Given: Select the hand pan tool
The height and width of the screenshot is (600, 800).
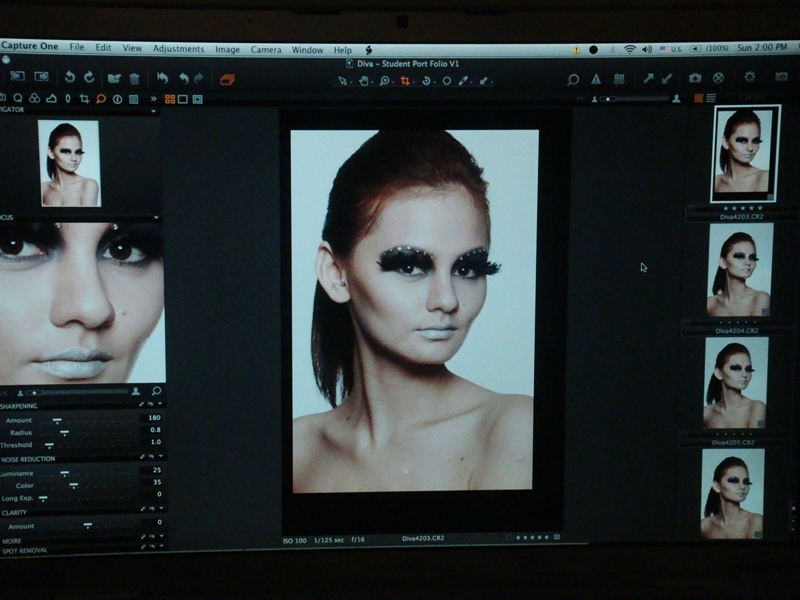Looking at the screenshot, I should tap(364, 81).
